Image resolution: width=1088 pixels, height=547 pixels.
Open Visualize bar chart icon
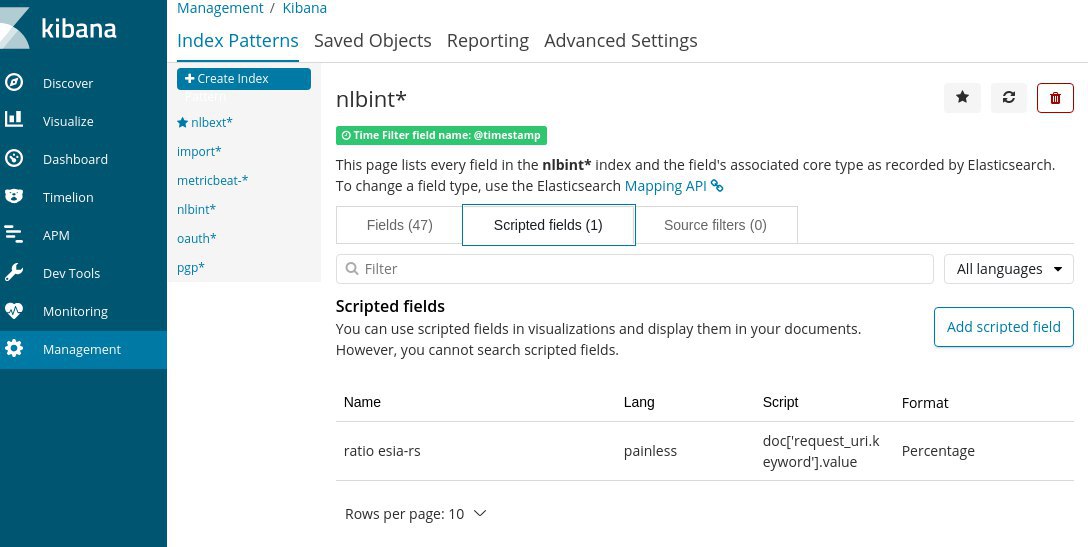click(14, 119)
